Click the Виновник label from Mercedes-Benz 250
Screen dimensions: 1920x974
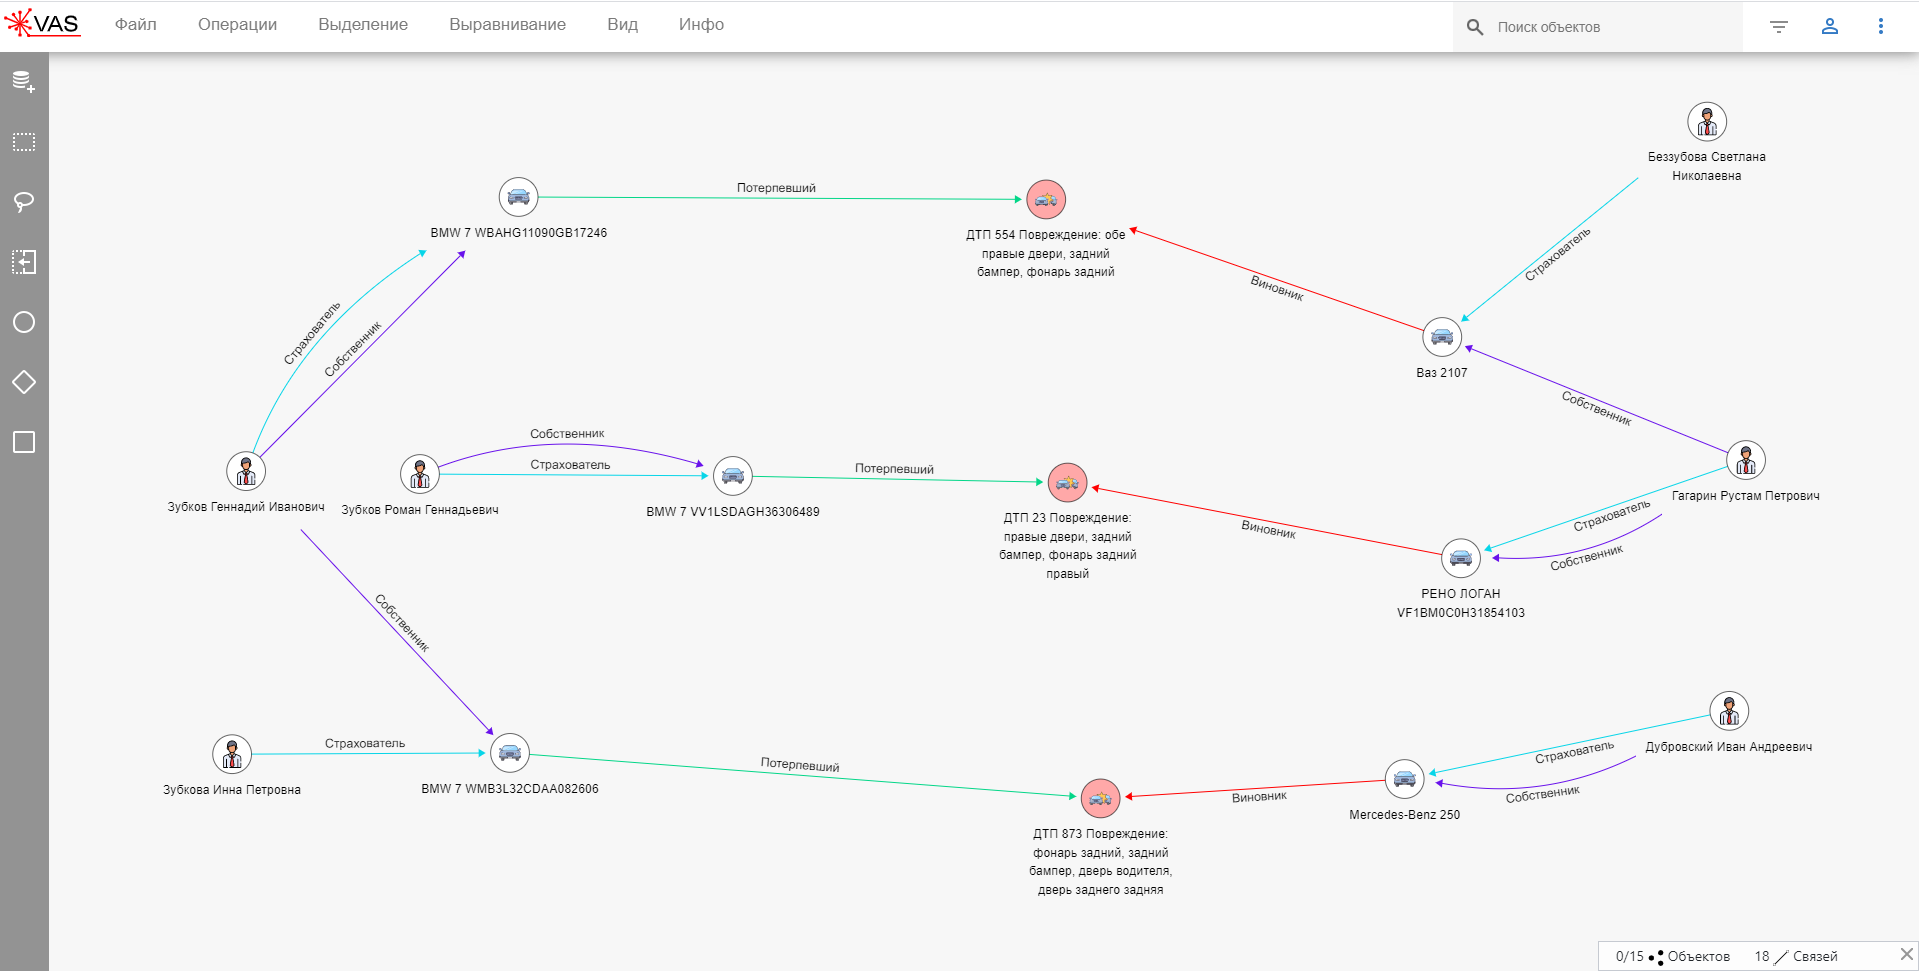[1259, 797]
